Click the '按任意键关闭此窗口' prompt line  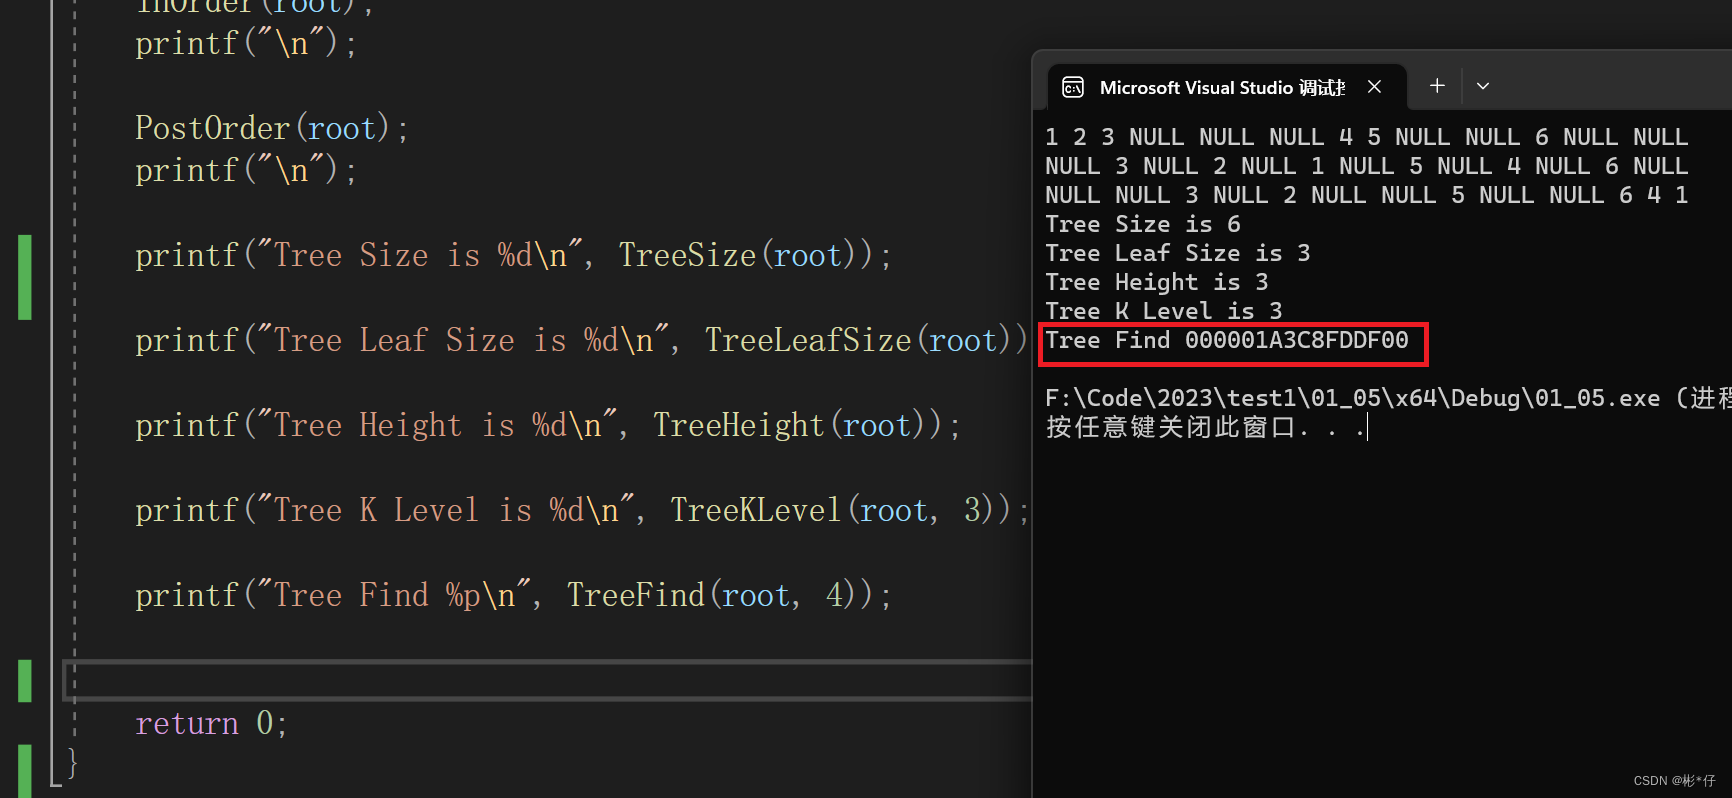(x=1205, y=428)
